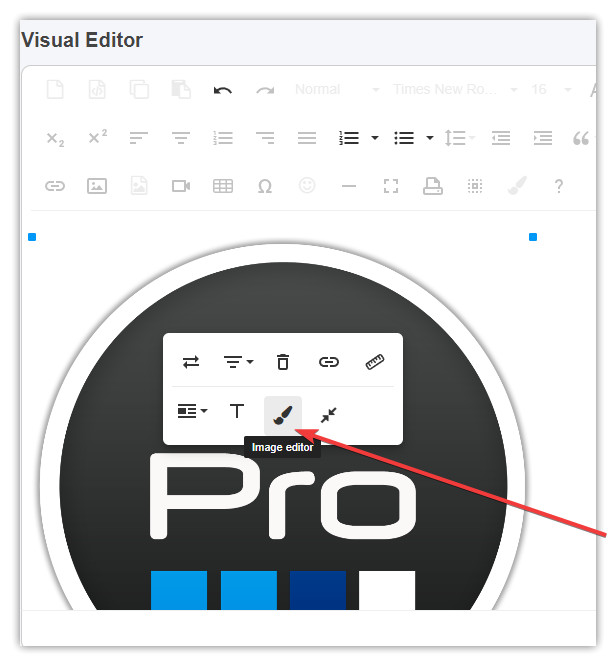
Task: Open the Normal paragraph format dropdown
Action: (x=337, y=90)
